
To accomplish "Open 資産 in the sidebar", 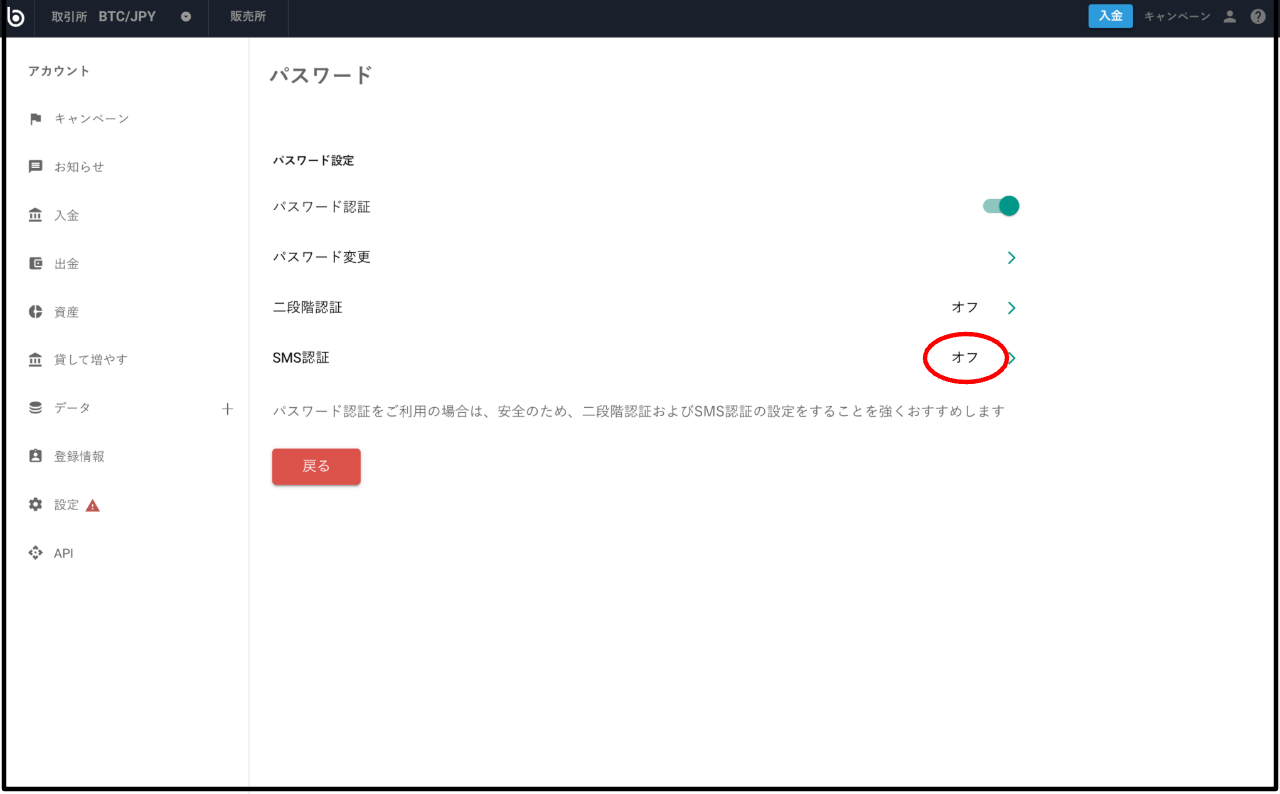I will click(x=66, y=312).
